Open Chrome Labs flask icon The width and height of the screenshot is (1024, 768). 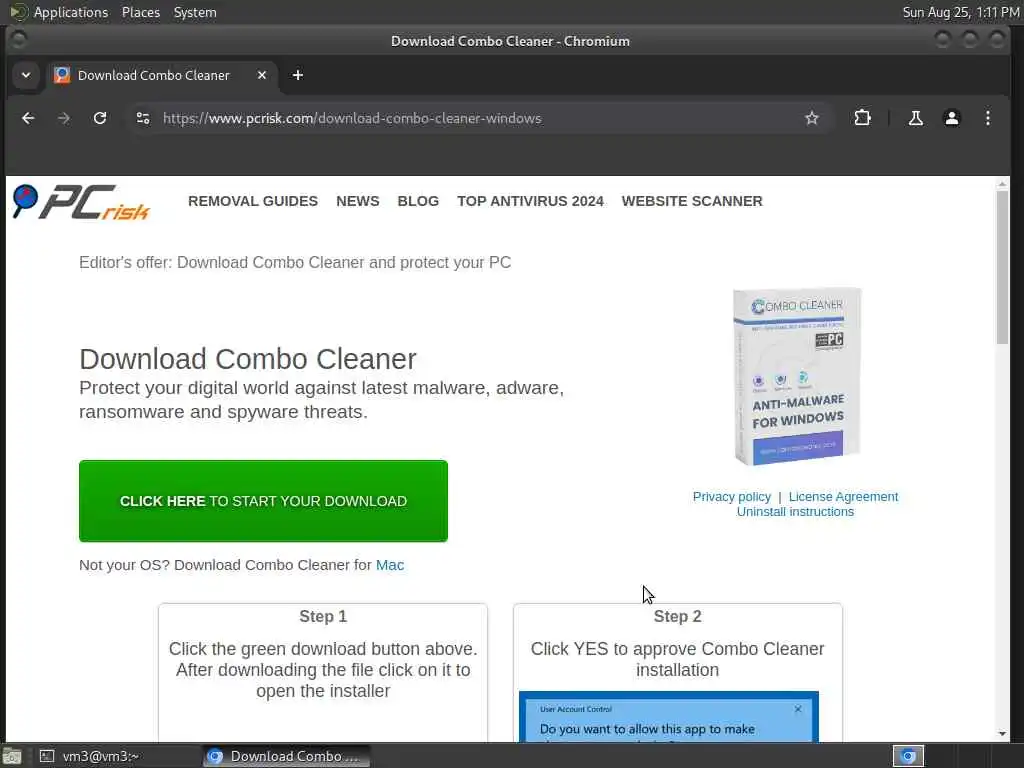point(916,118)
